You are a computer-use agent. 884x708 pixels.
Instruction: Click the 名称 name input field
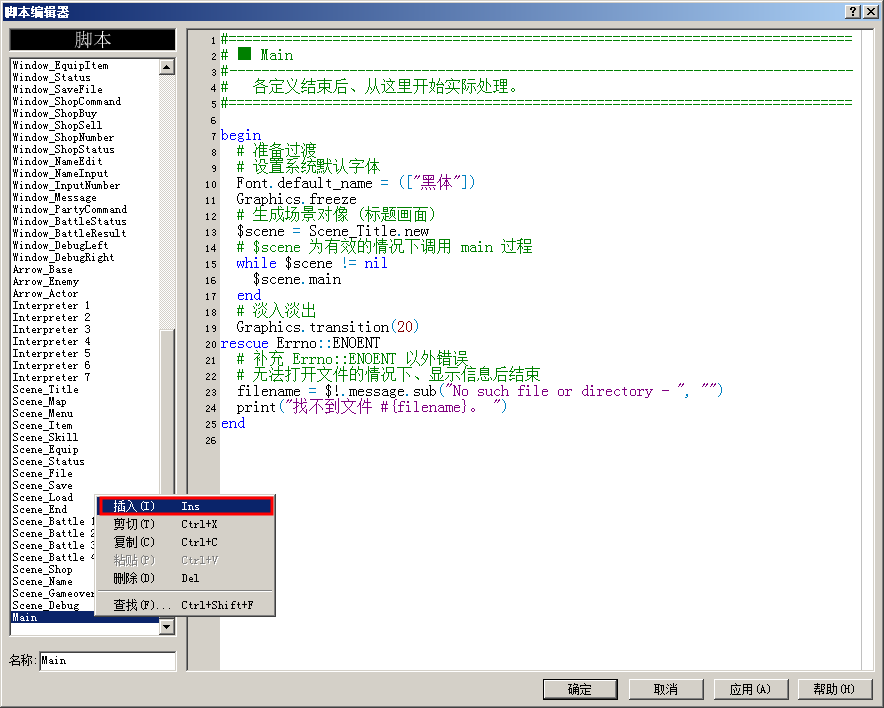point(108,661)
